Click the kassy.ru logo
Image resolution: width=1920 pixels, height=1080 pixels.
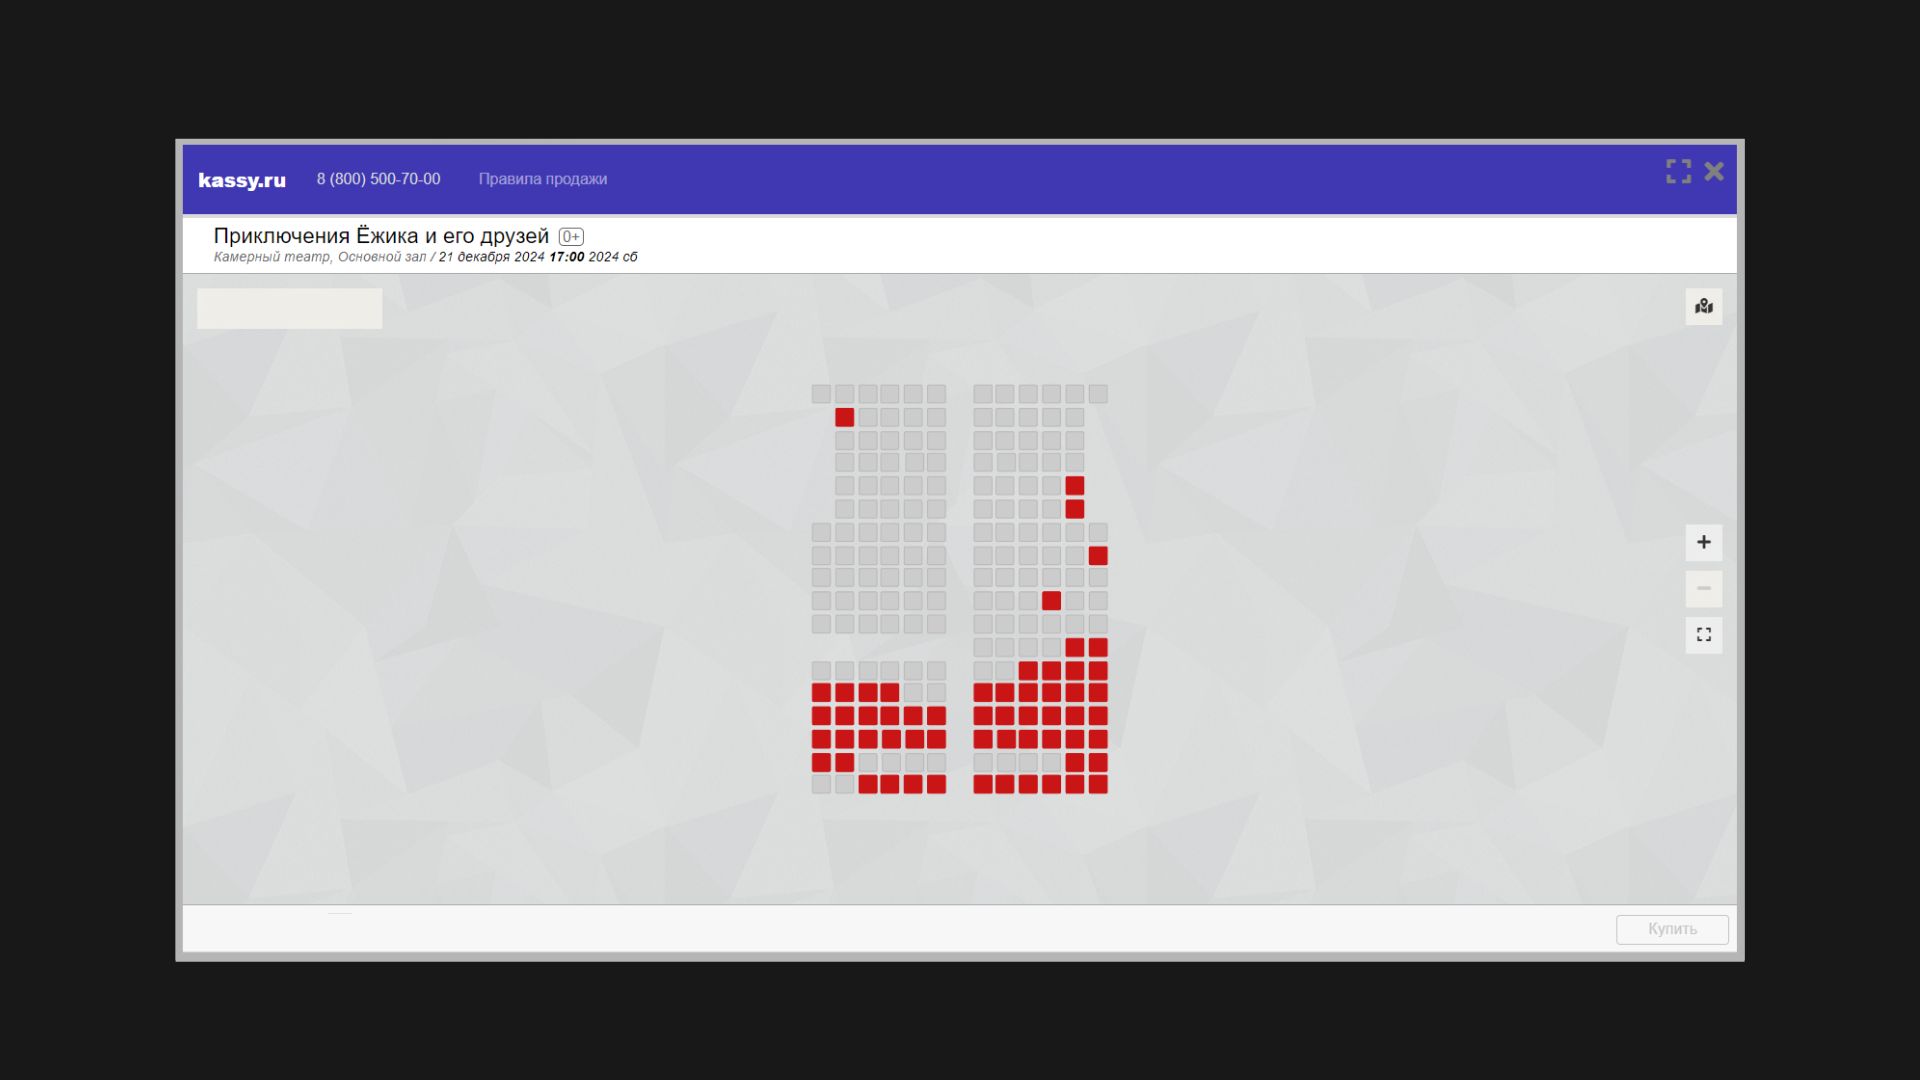[242, 180]
